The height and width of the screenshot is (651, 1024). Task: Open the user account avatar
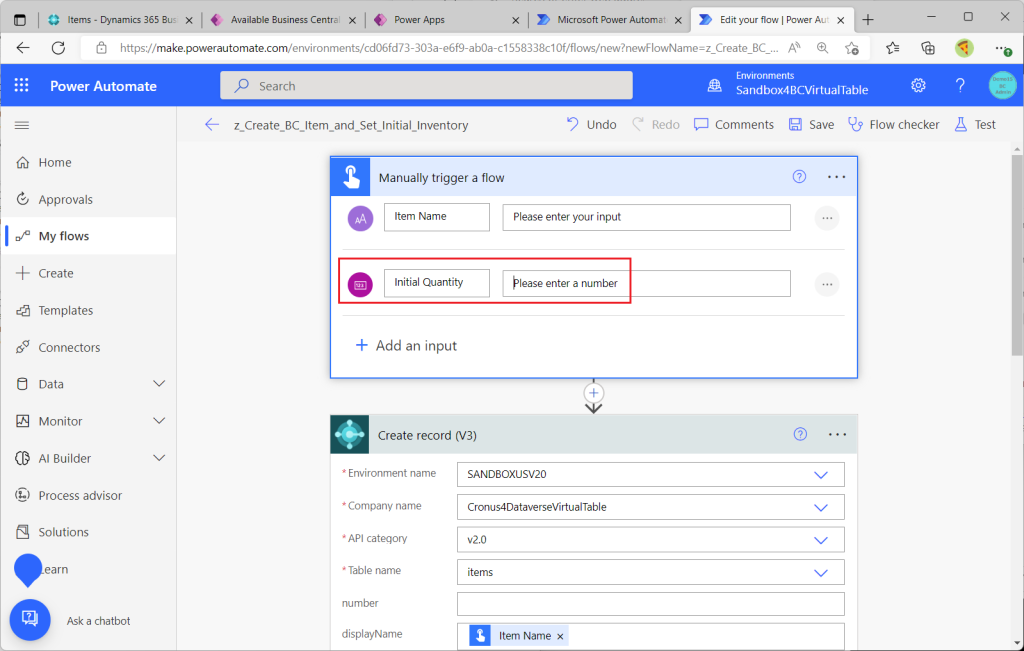[1002, 86]
